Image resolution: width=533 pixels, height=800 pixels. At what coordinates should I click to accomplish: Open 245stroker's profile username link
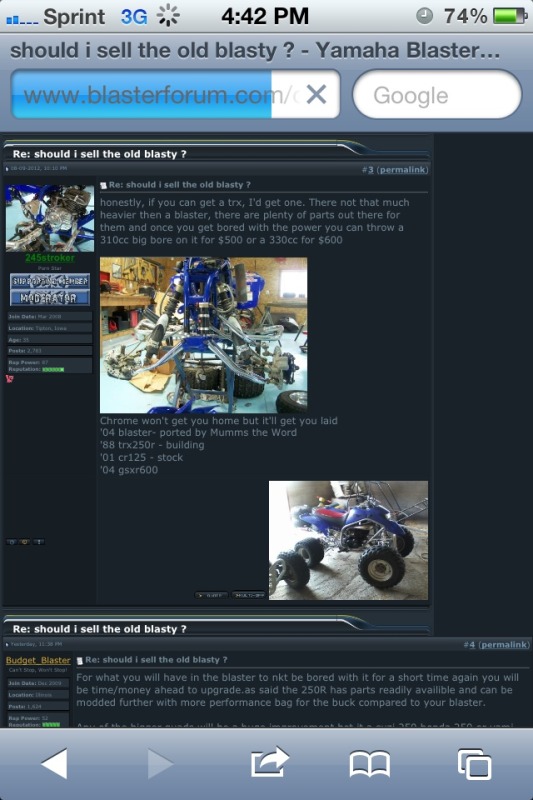[x=50, y=258]
